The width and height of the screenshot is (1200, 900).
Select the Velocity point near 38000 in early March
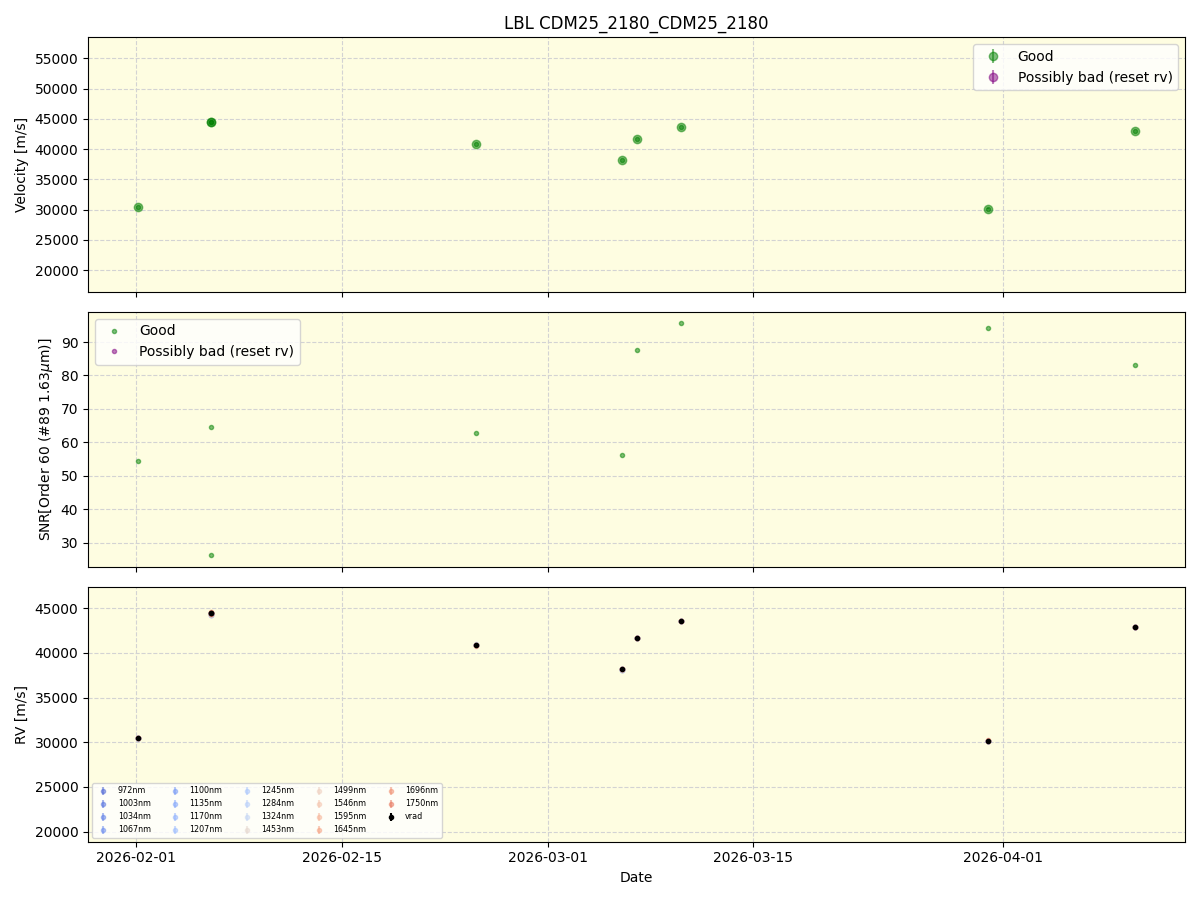(x=622, y=160)
